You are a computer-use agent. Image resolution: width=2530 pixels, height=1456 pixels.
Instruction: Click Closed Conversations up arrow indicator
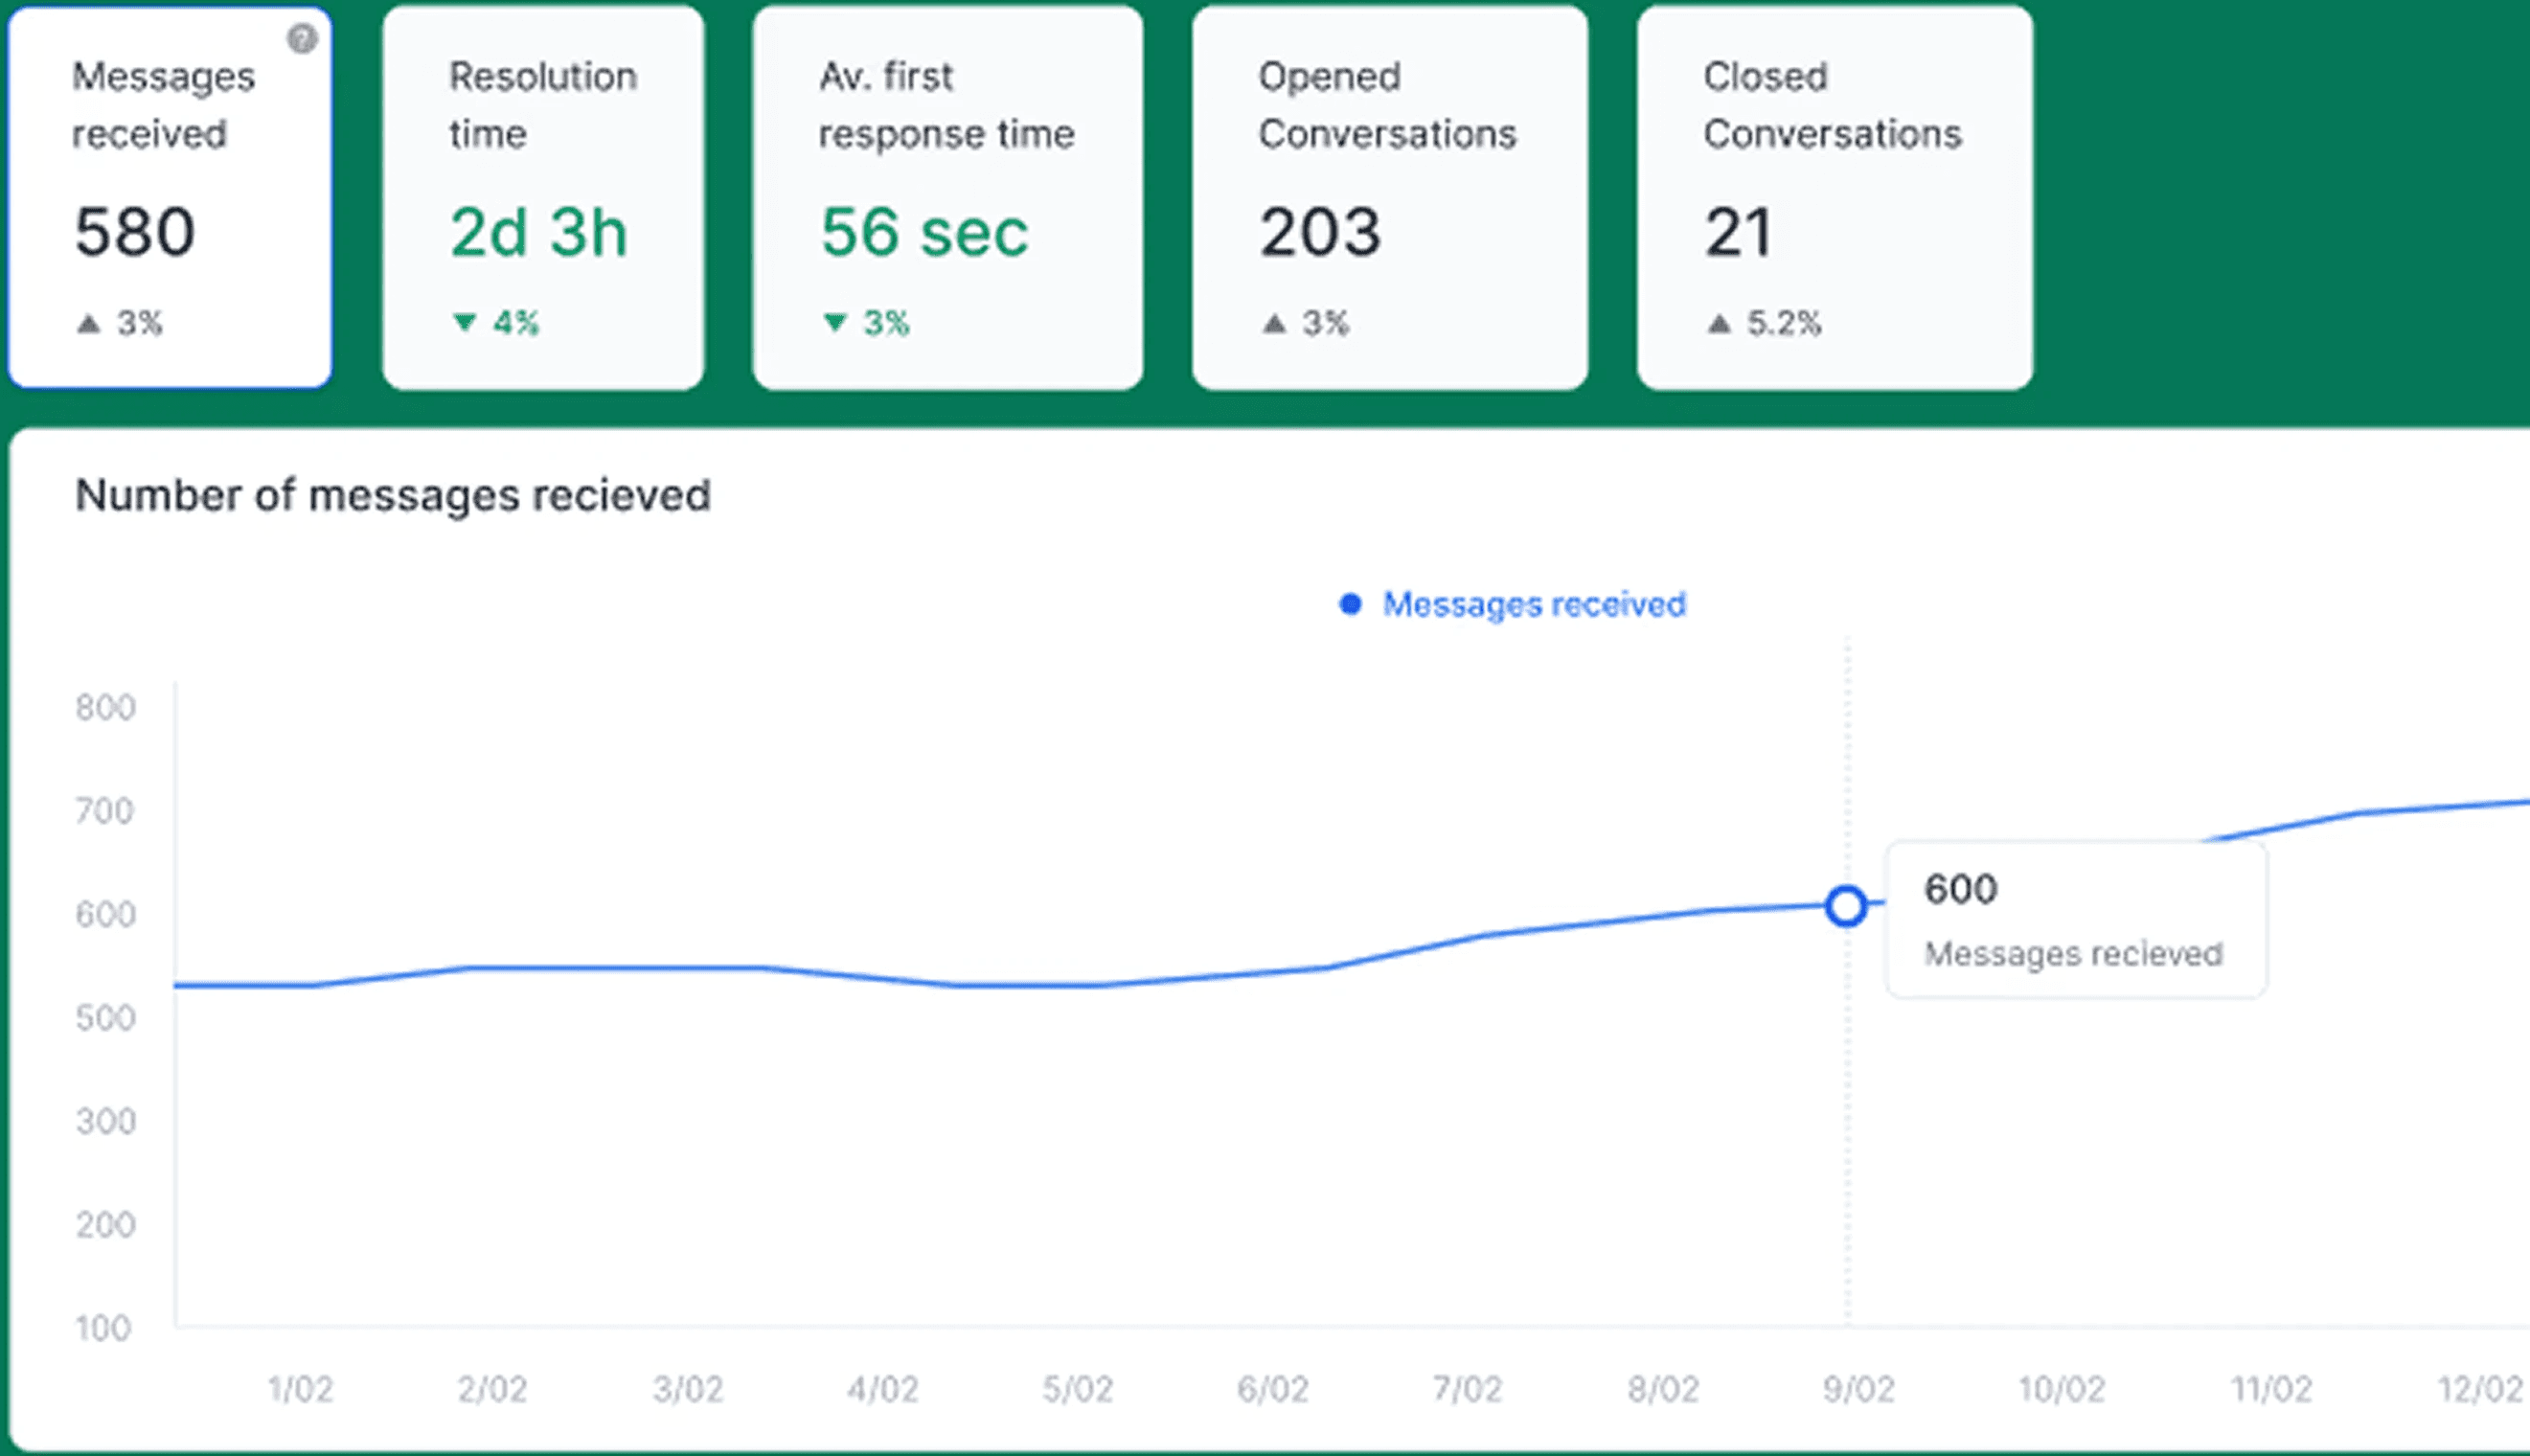tap(1718, 323)
